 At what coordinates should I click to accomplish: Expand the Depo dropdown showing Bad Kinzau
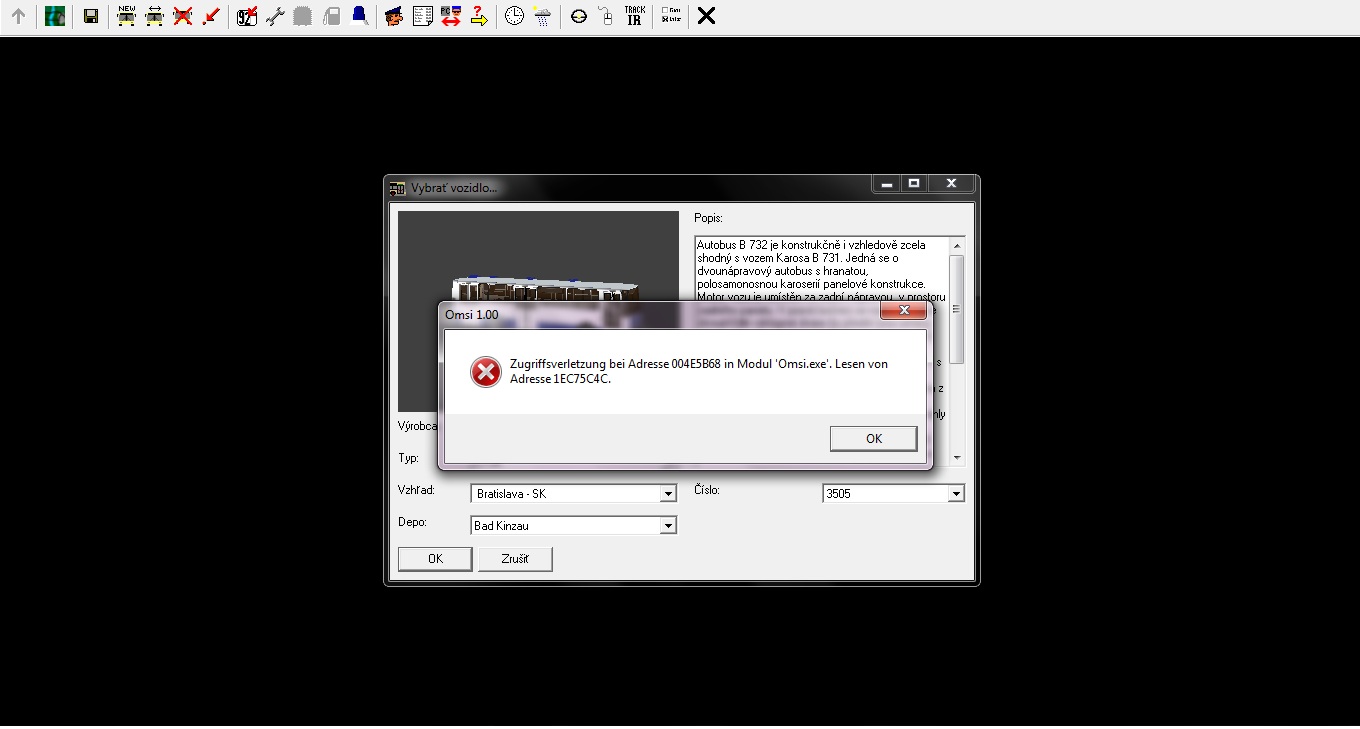(x=668, y=526)
